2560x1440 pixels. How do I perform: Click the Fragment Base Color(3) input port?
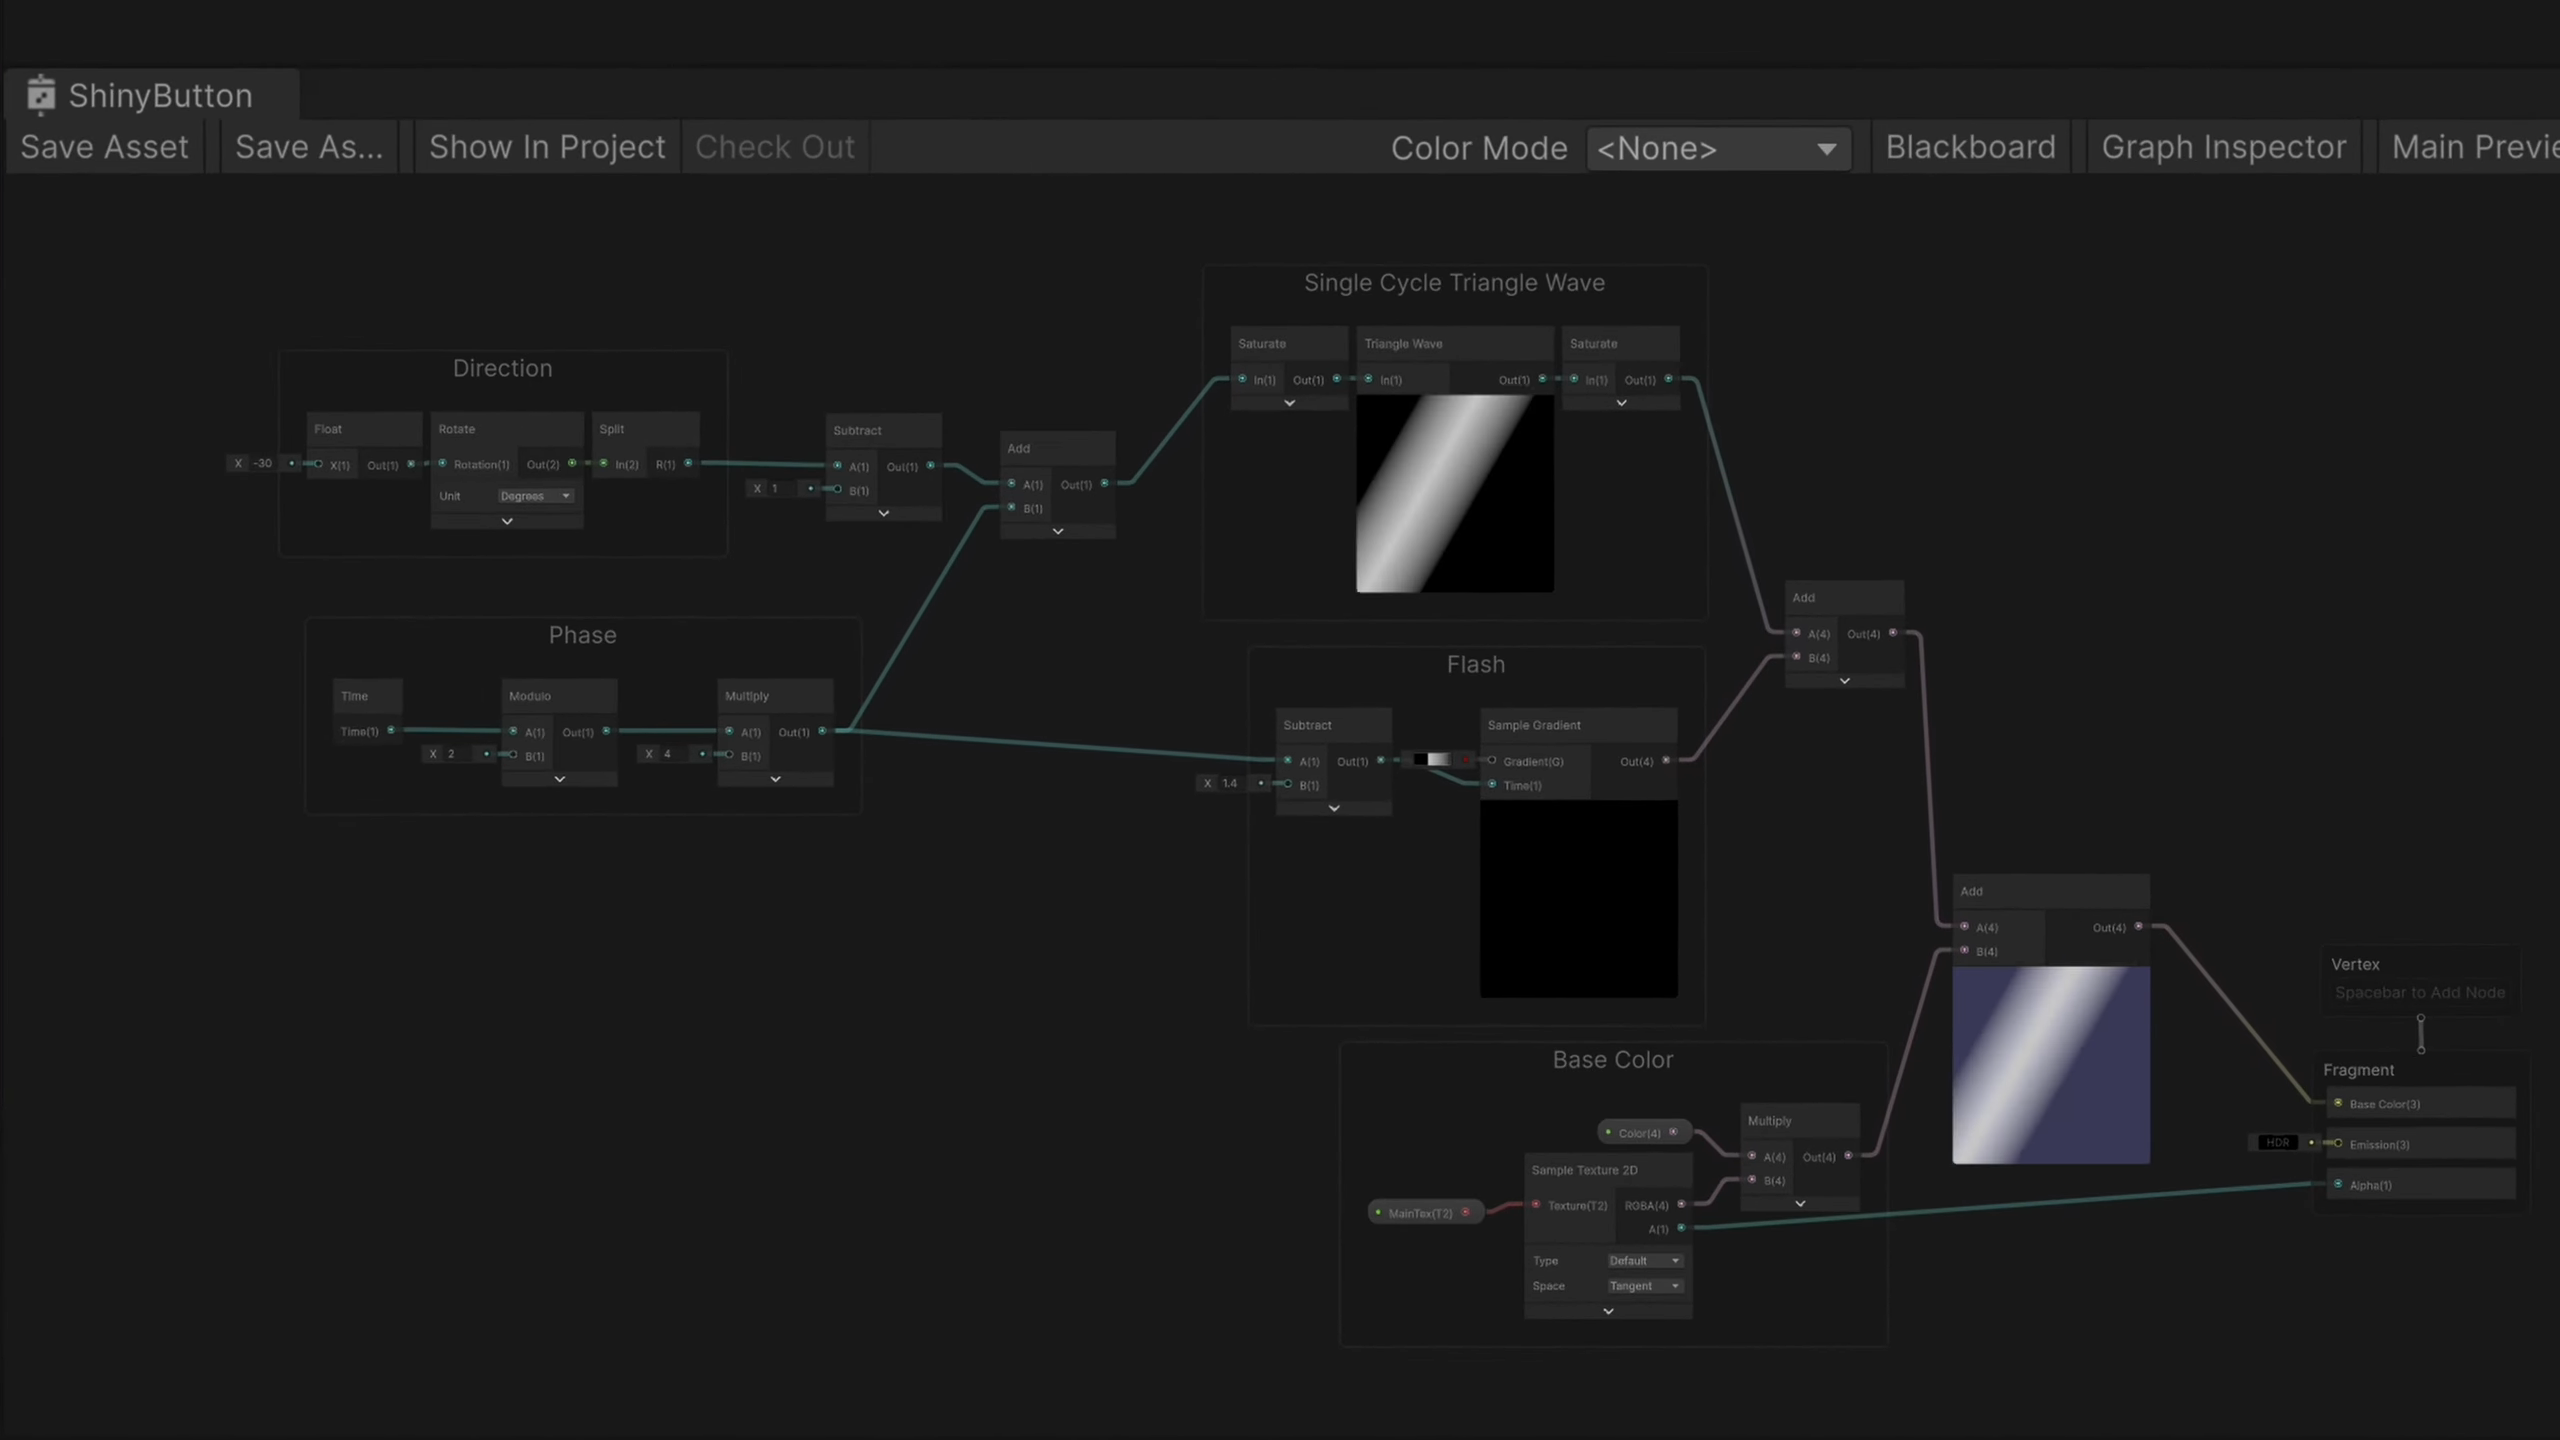[2338, 1103]
